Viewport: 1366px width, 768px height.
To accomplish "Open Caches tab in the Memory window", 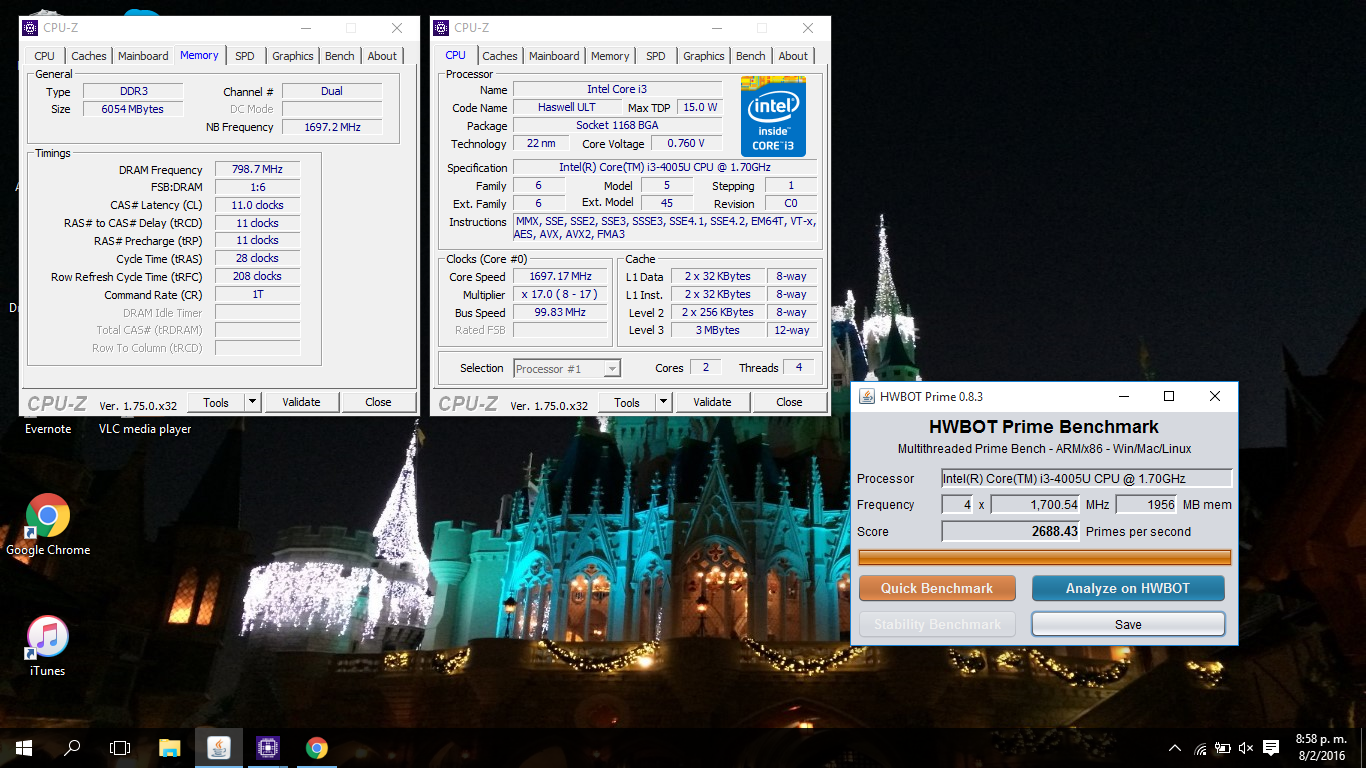I will tap(88, 56).
